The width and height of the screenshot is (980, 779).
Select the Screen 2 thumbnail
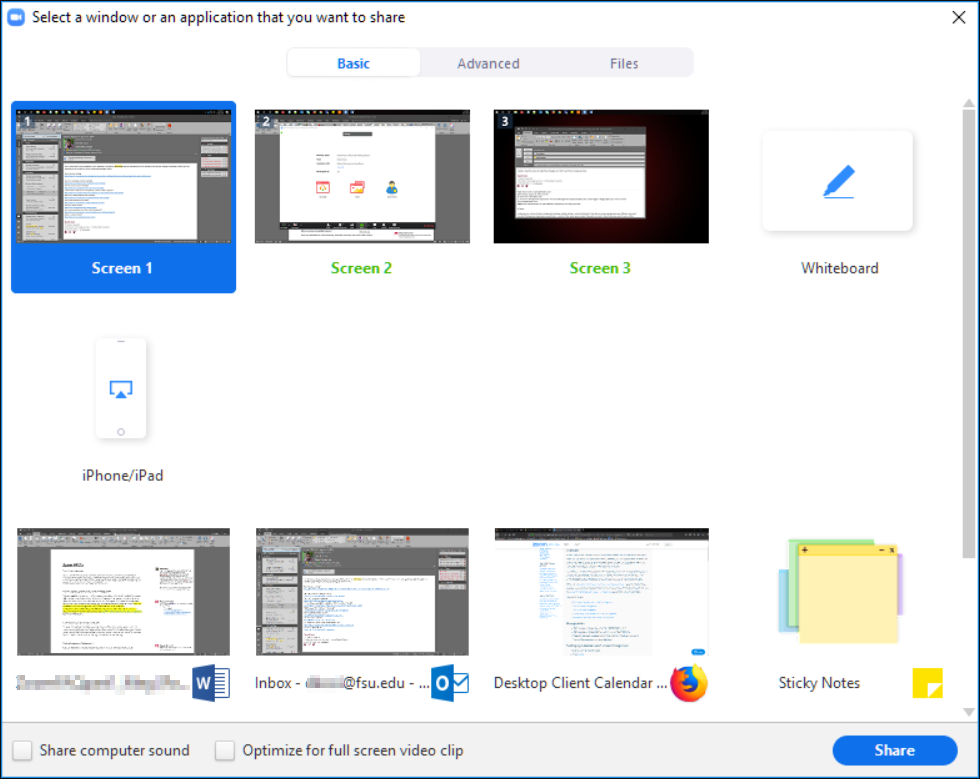[x=362, y=175]
